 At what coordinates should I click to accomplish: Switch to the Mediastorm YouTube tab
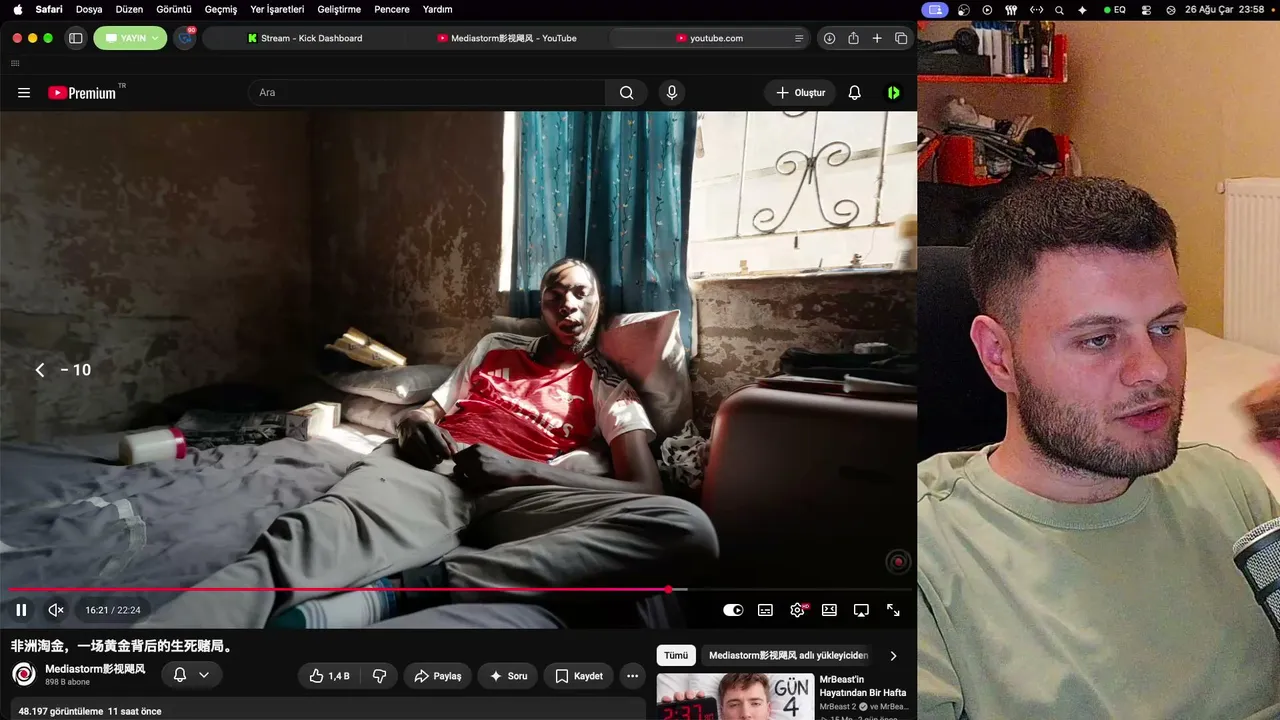click(x=507, y=38)
